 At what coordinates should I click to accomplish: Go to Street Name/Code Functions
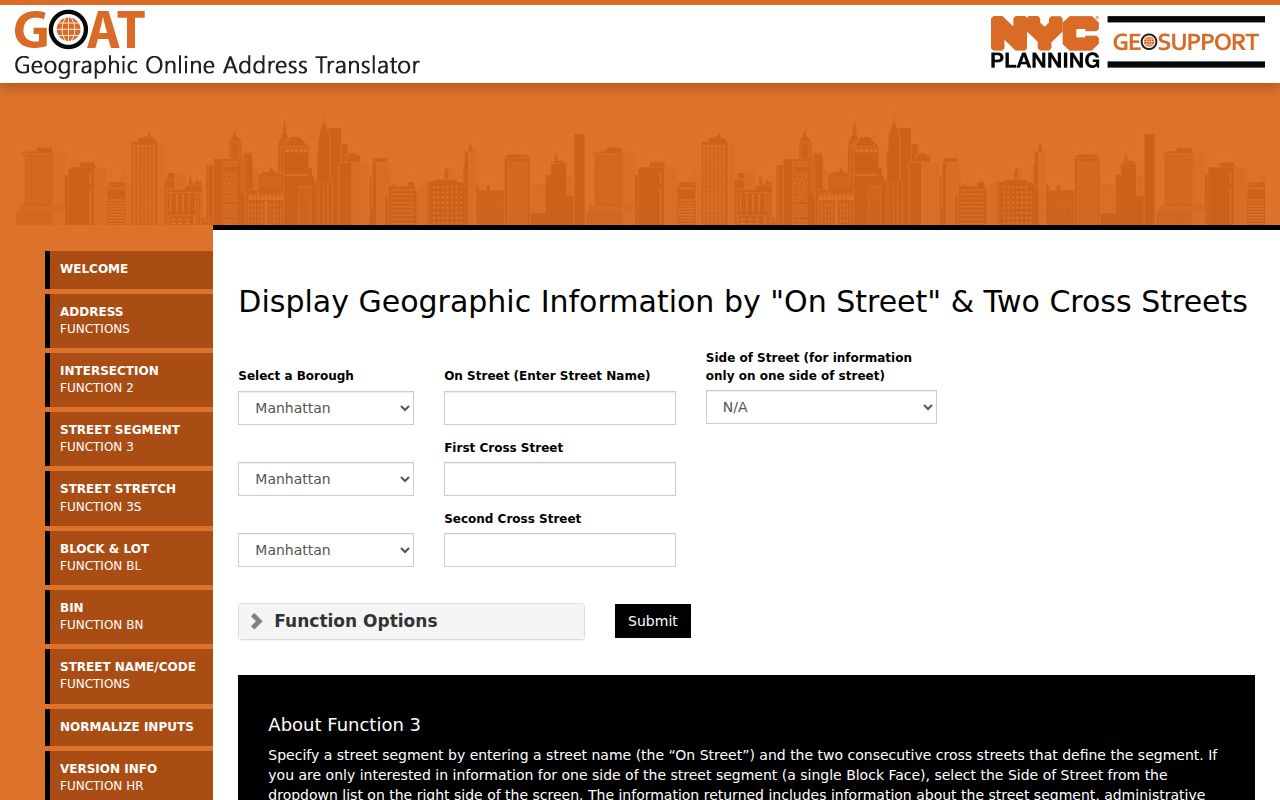pyautogui.click(x=129, y=675)
